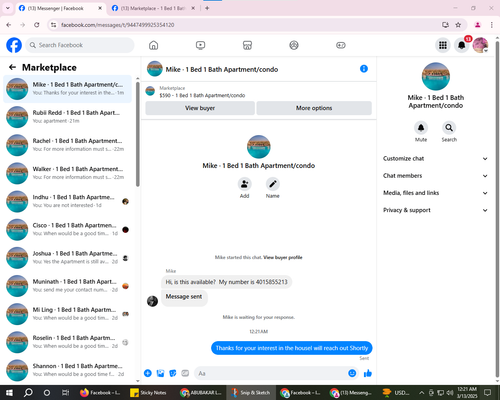This screenshot has height=400, width=500.
Task: Open Walker conversation
Action: [x=67, y=173]
